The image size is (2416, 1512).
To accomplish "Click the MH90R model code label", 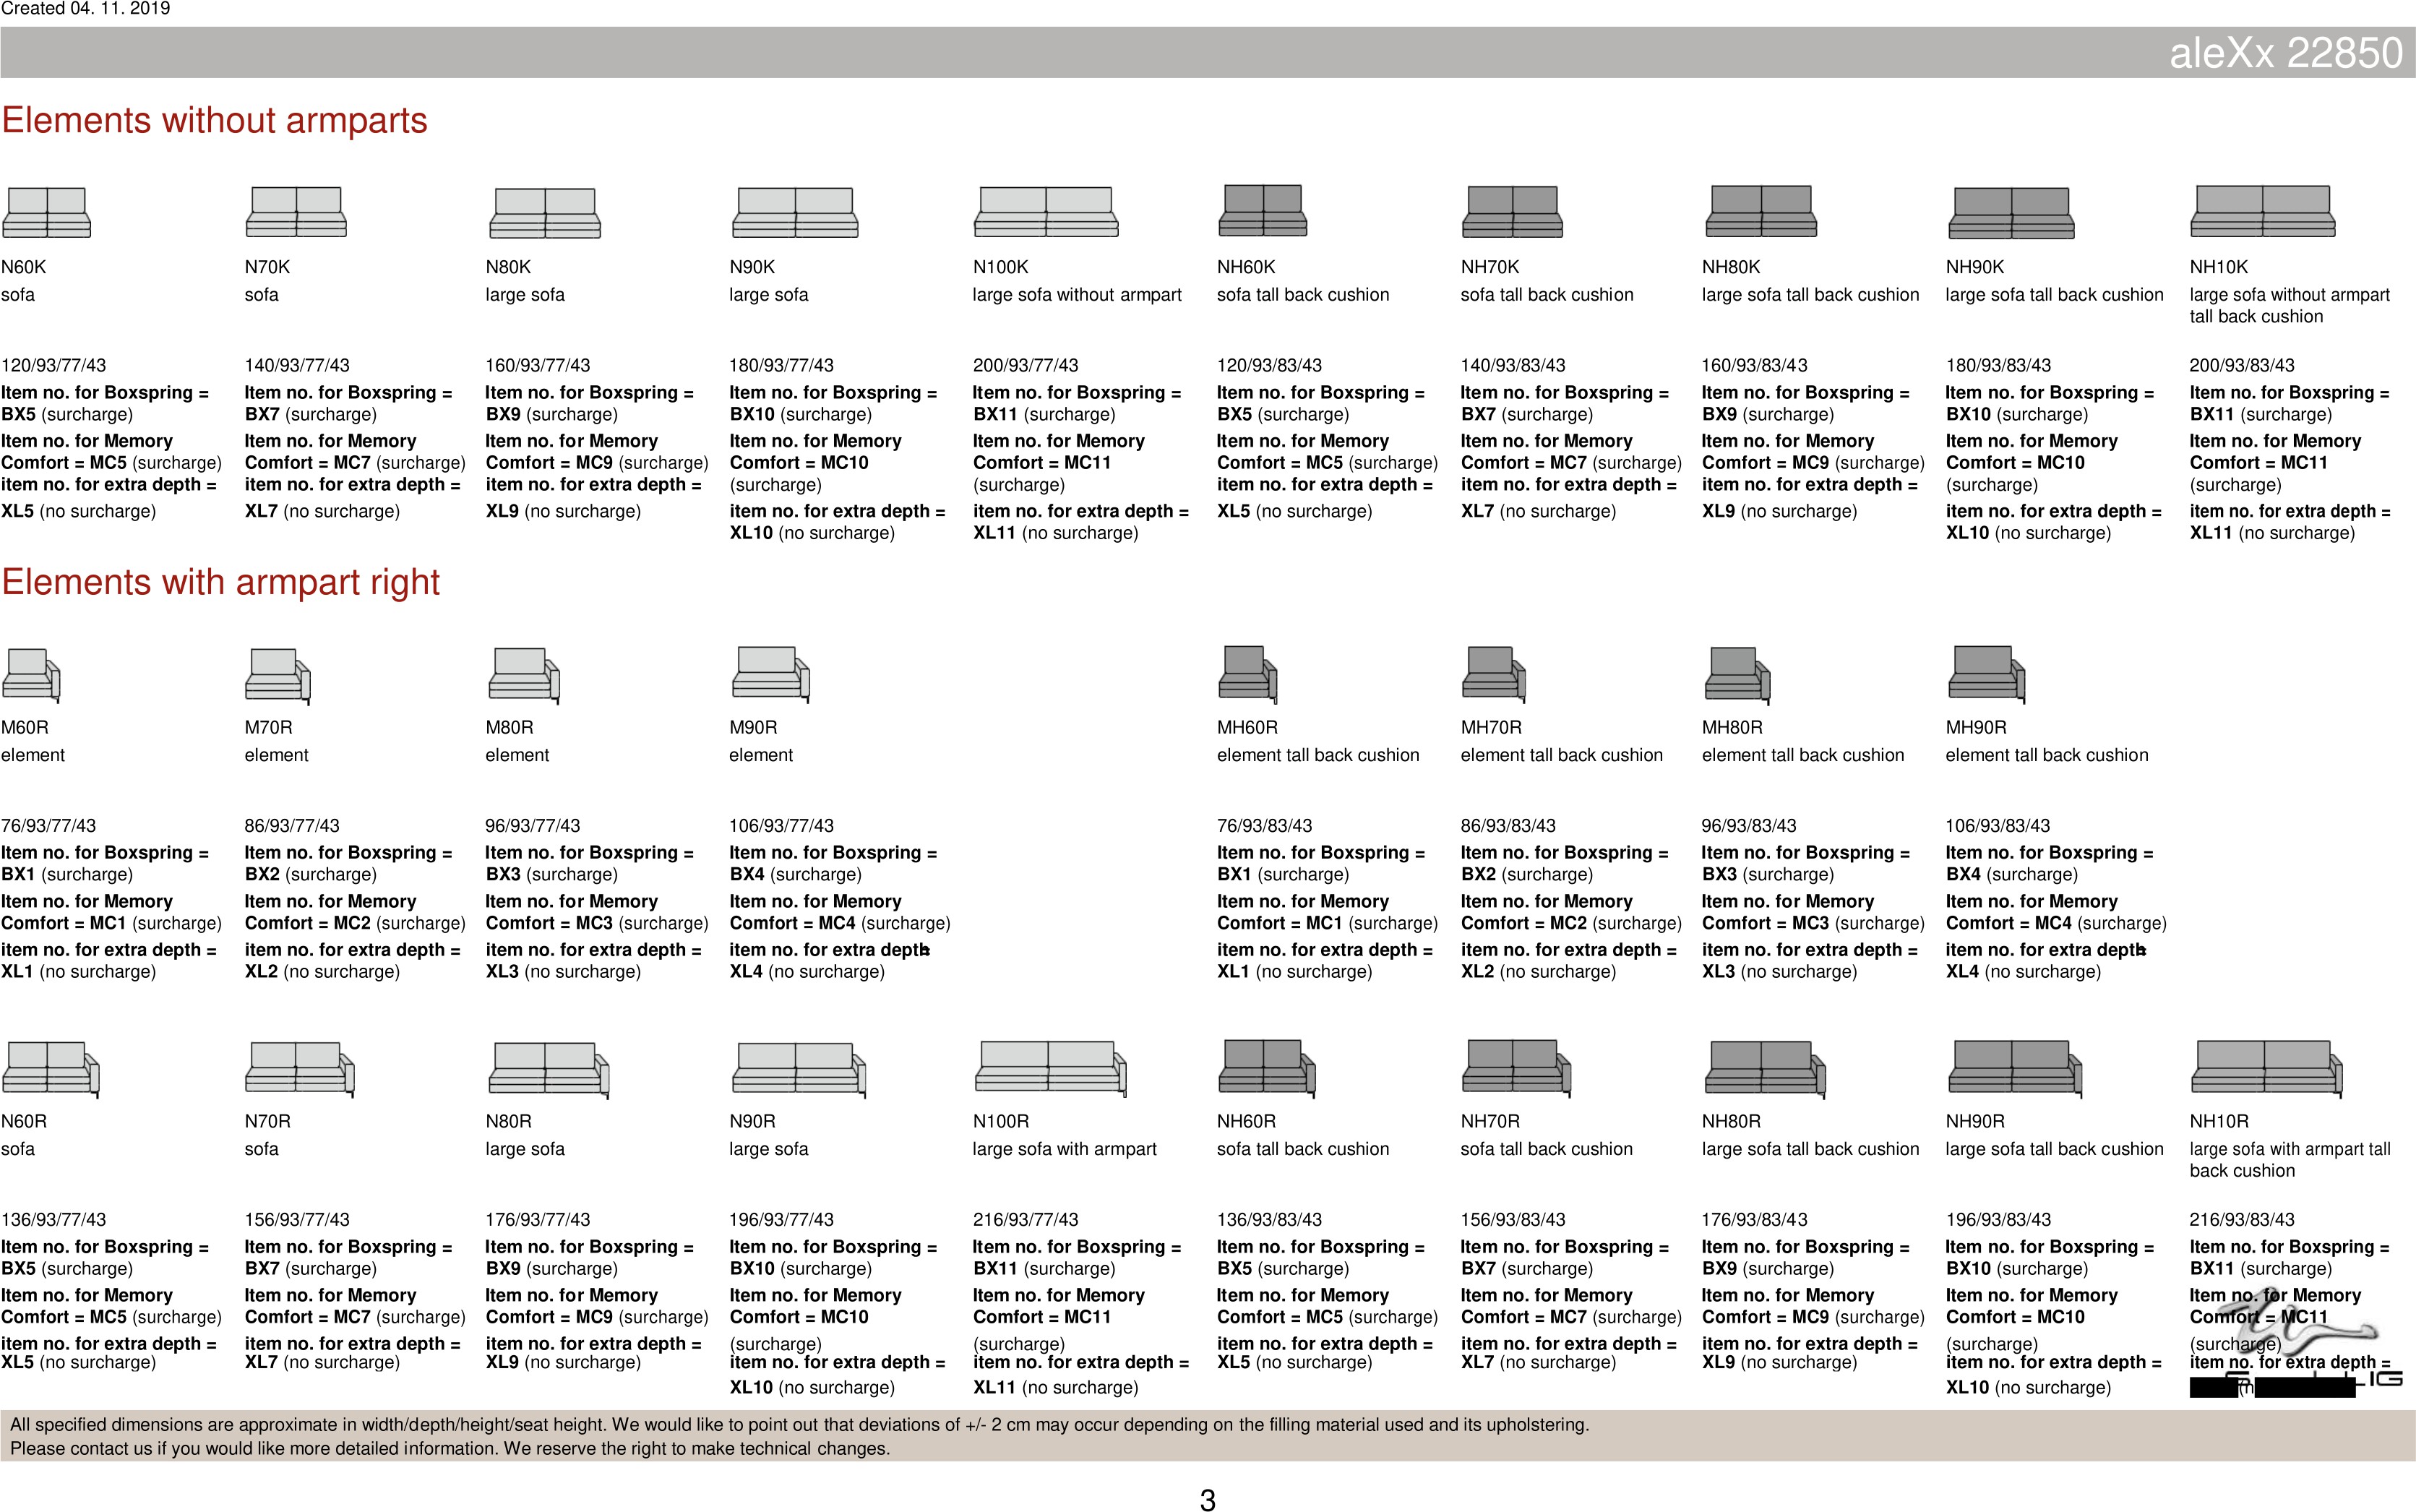I will pyautogui.click(x=1976, y=727).
